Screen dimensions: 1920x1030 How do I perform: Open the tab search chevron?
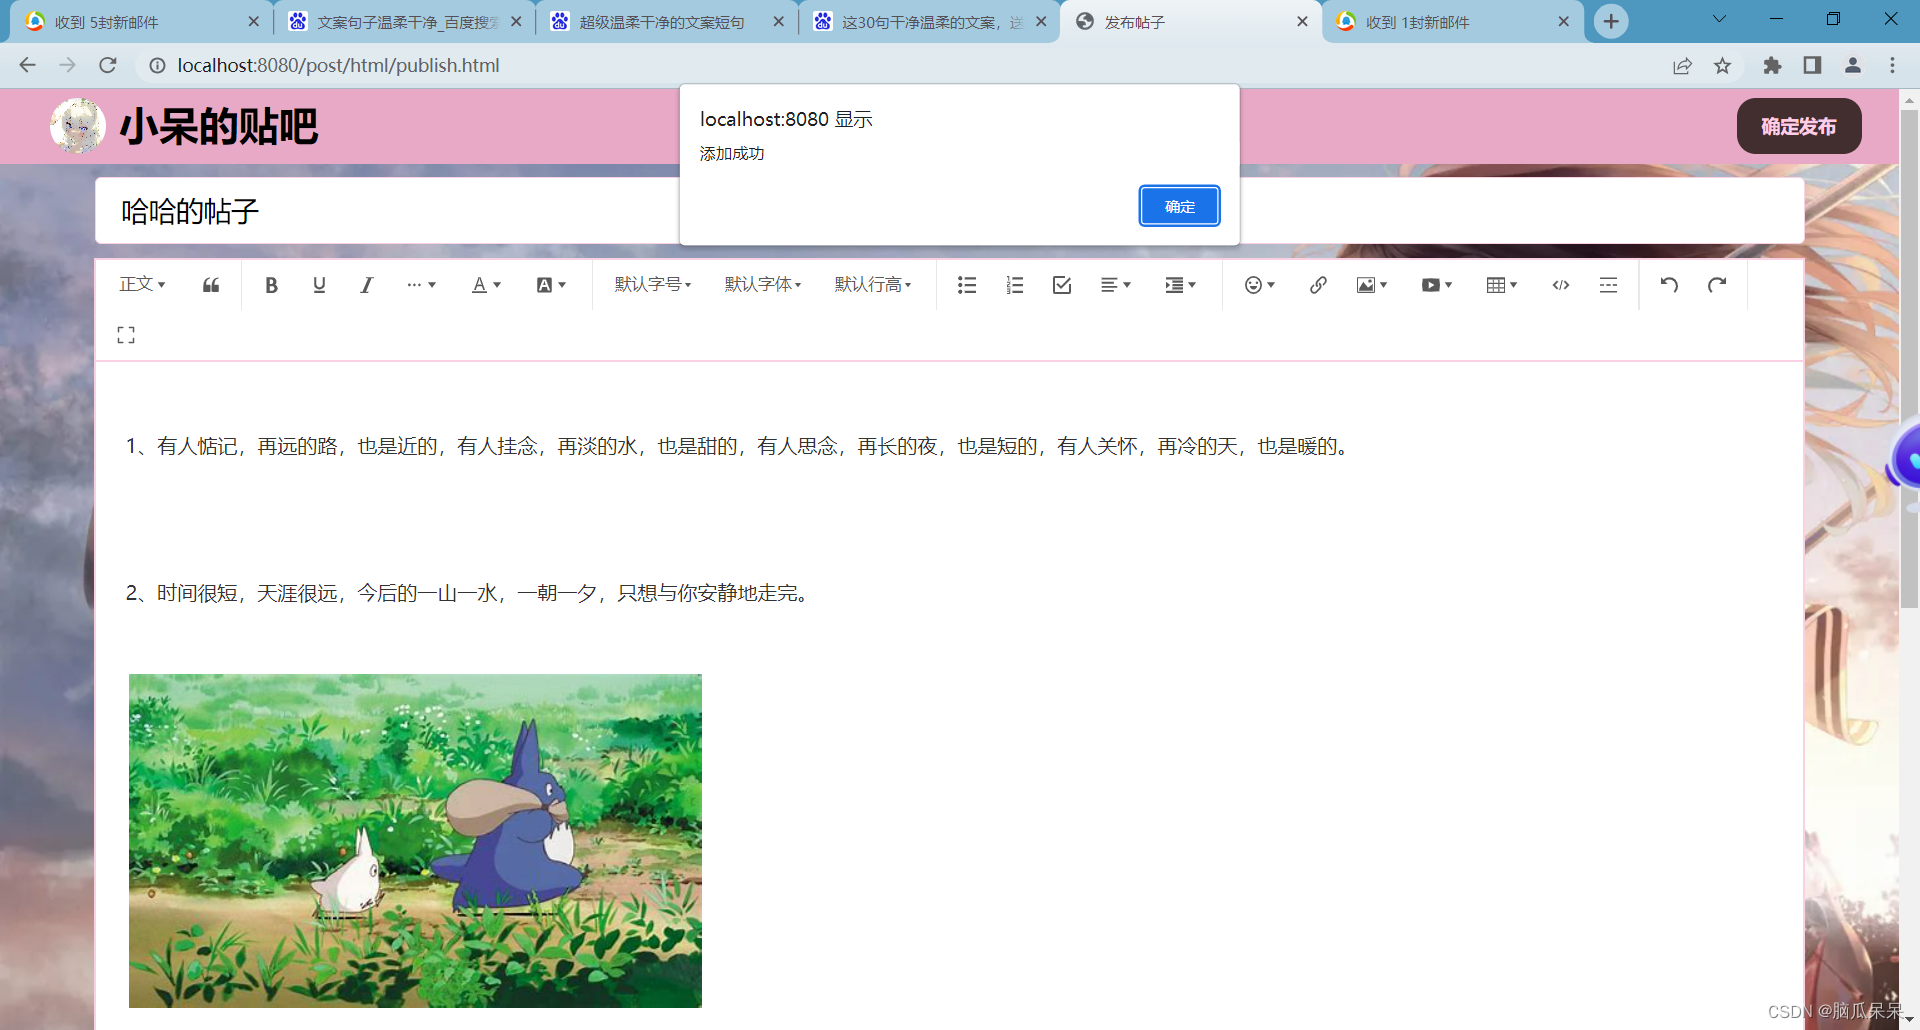tap(1719, 19)
